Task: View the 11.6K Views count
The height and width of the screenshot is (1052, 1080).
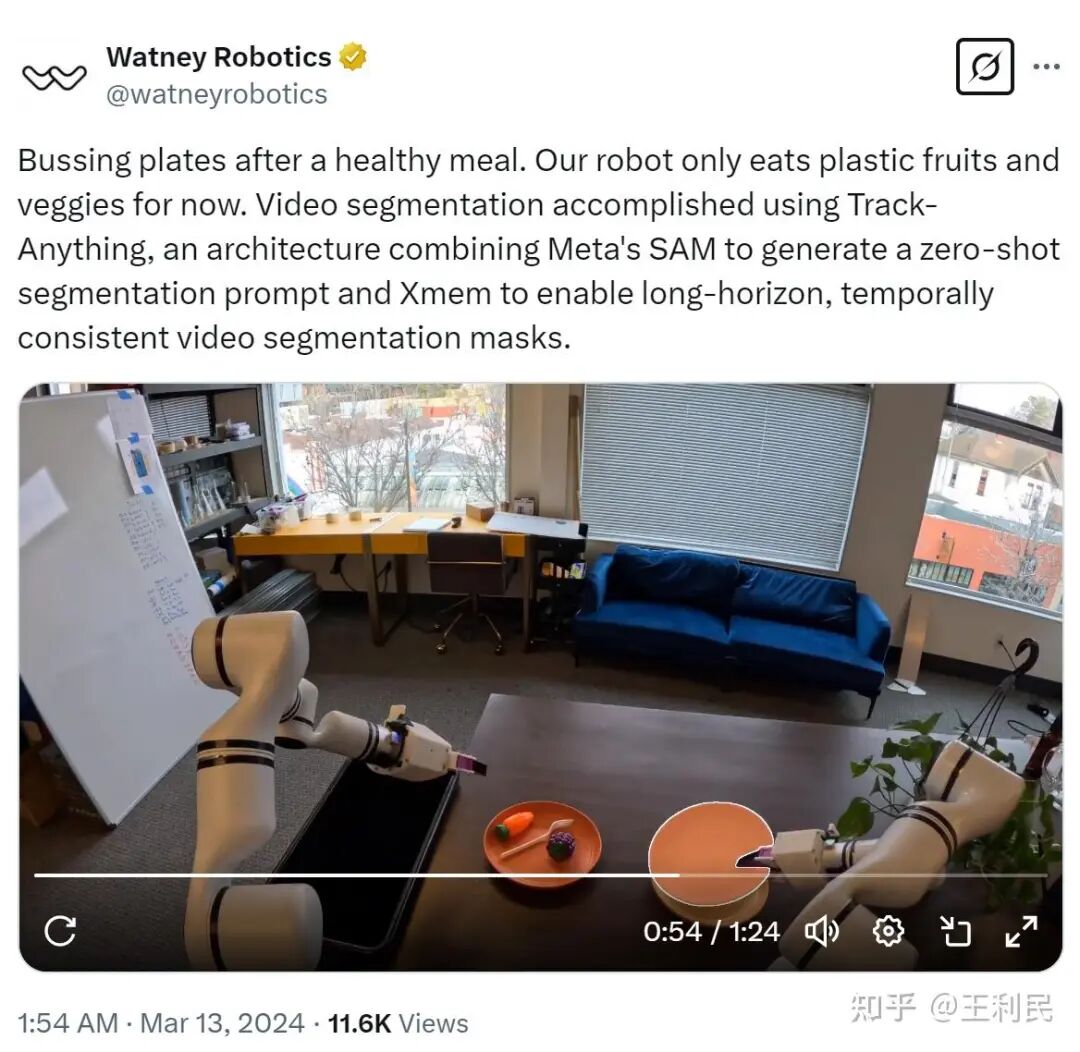Action: coord(398,1023)
